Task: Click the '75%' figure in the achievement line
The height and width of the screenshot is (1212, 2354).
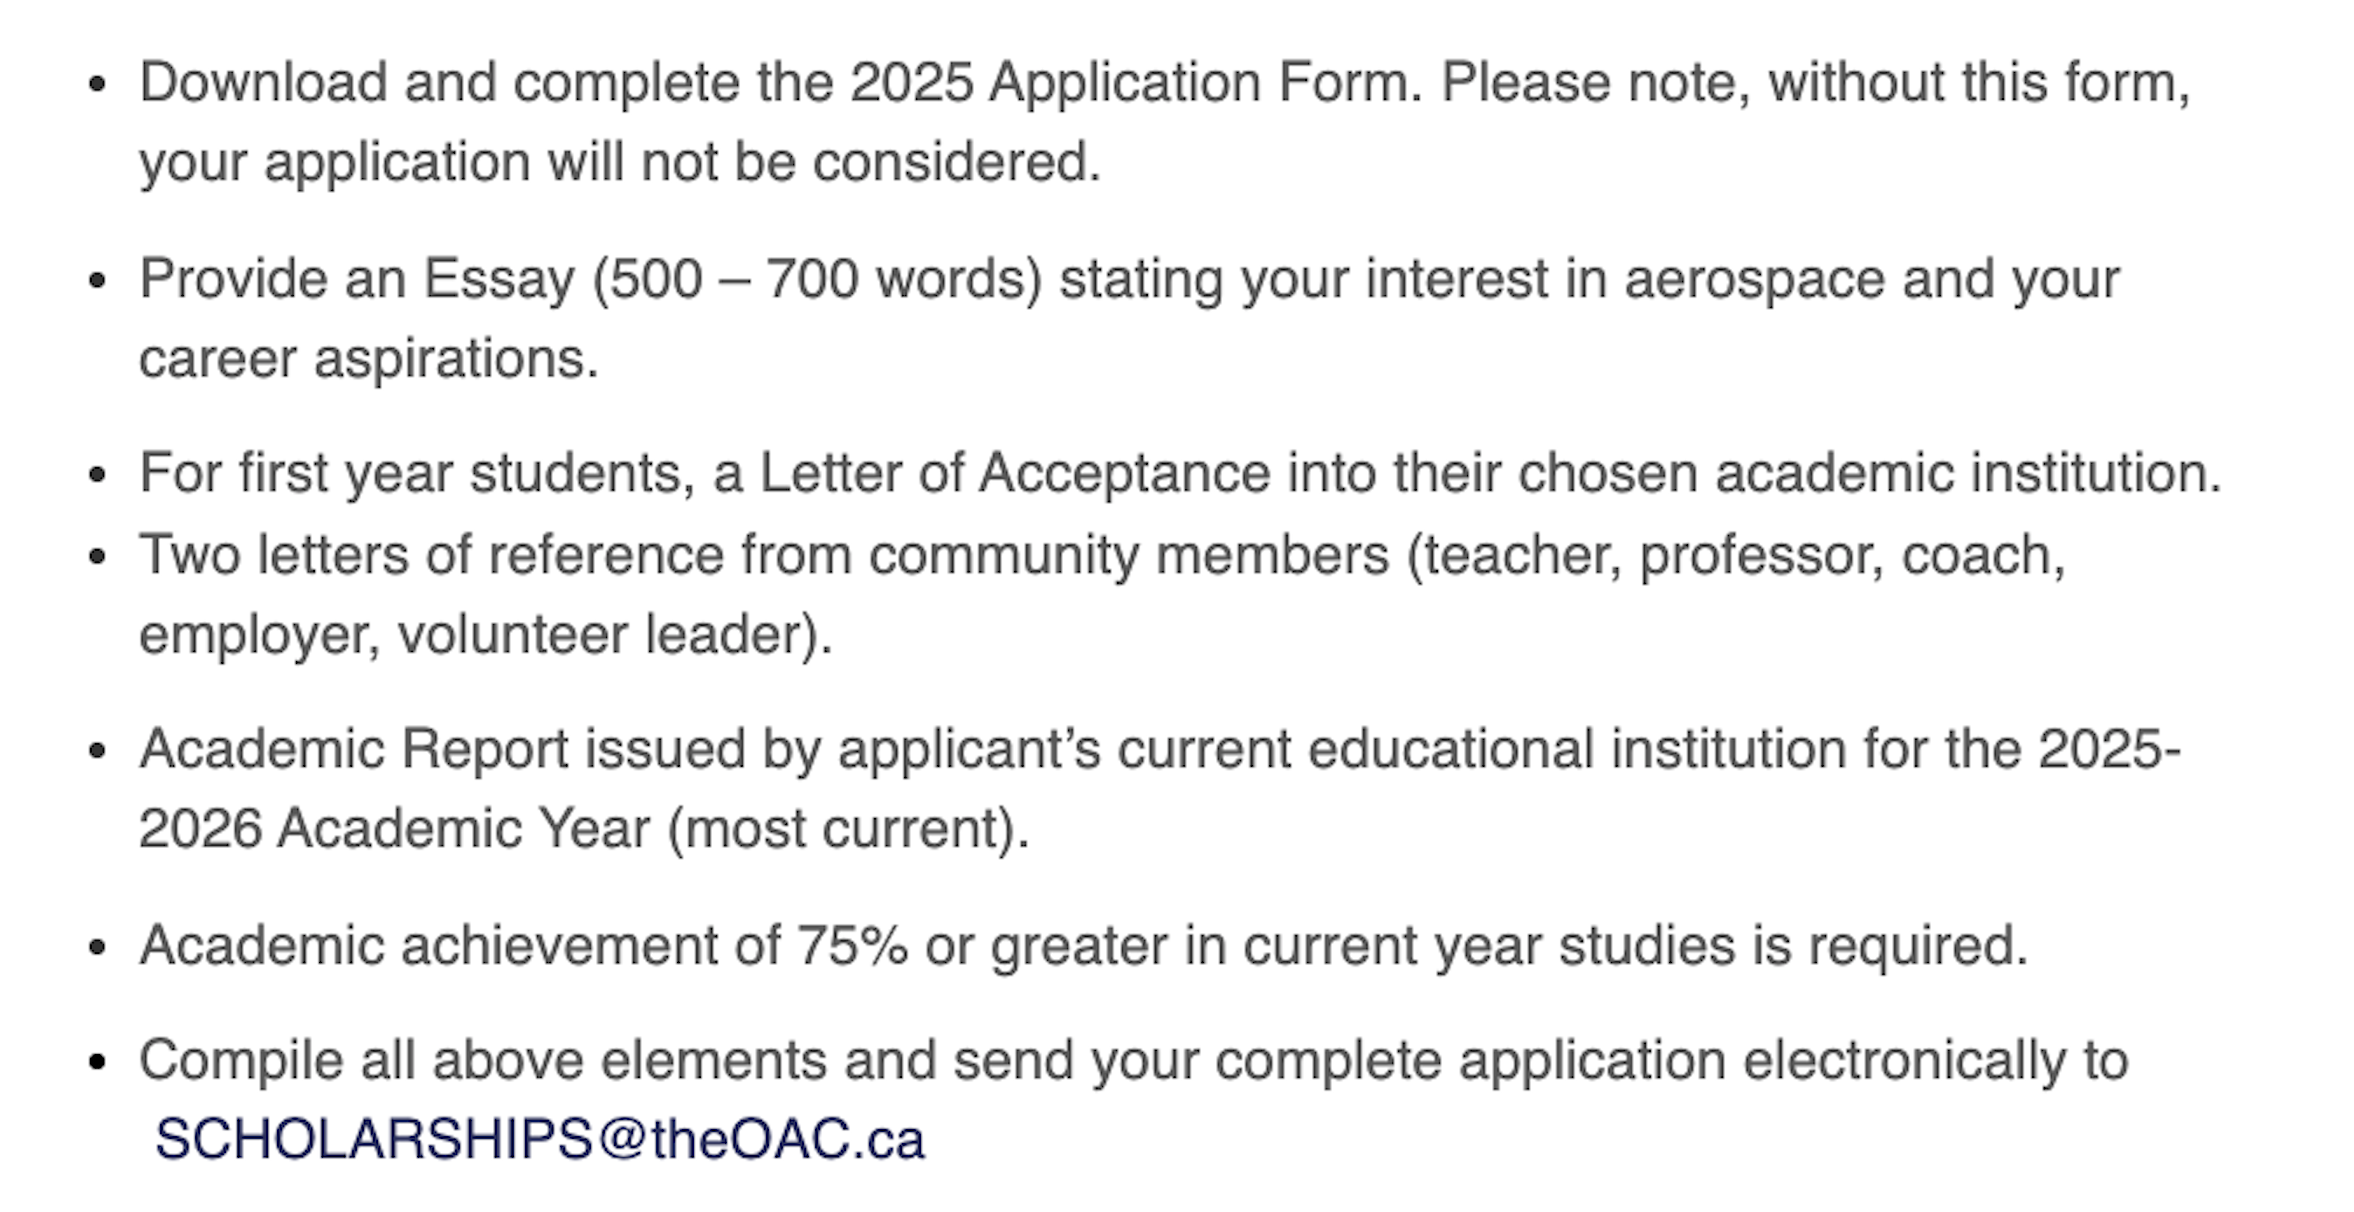Action: (x=852, y=945)
